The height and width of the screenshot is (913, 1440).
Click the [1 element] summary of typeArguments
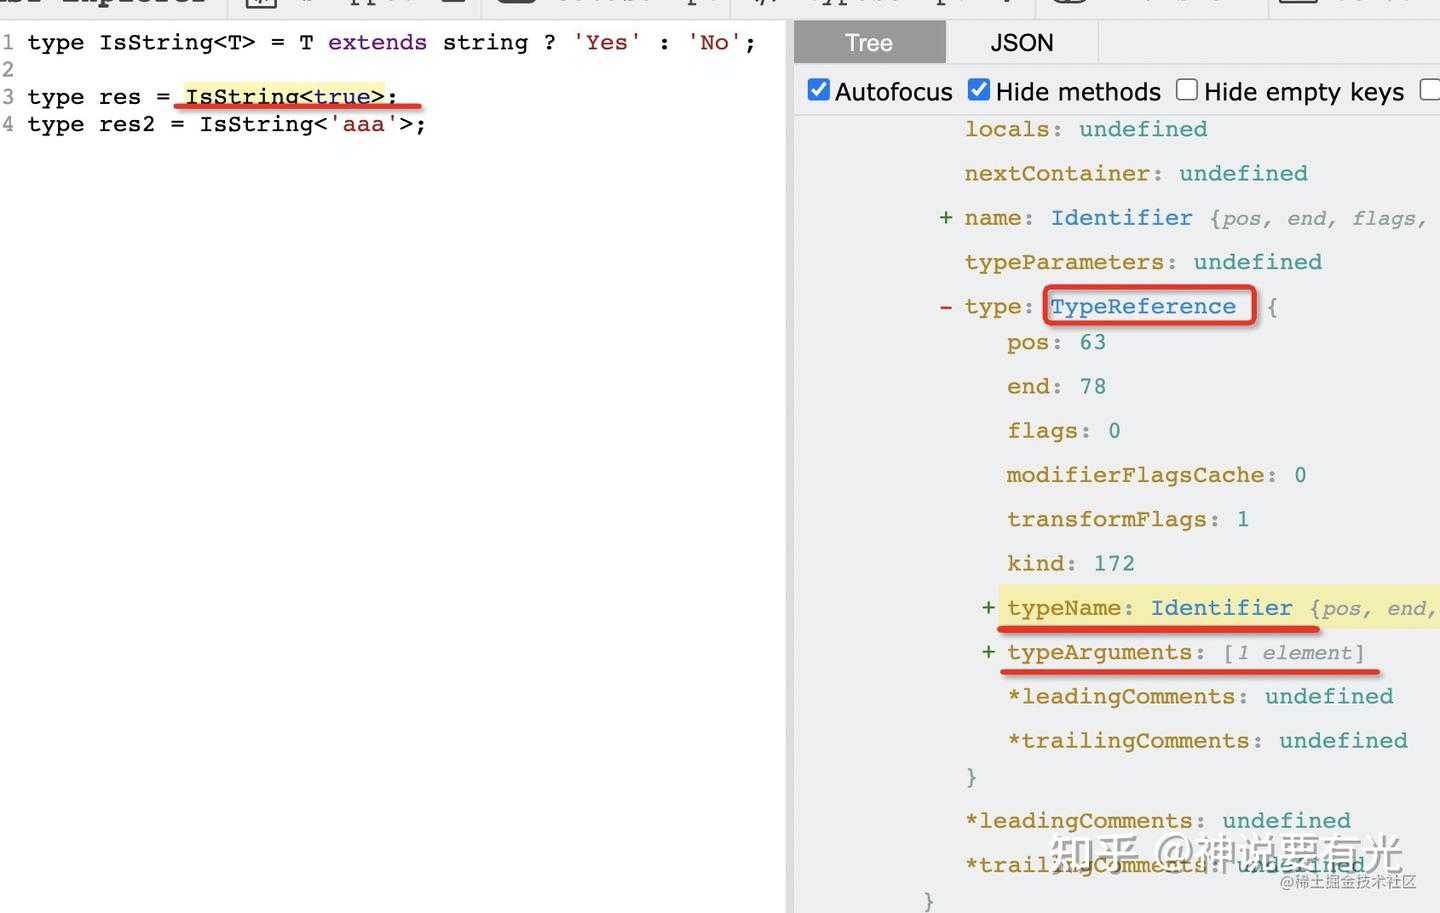(x=1294, y=652)
